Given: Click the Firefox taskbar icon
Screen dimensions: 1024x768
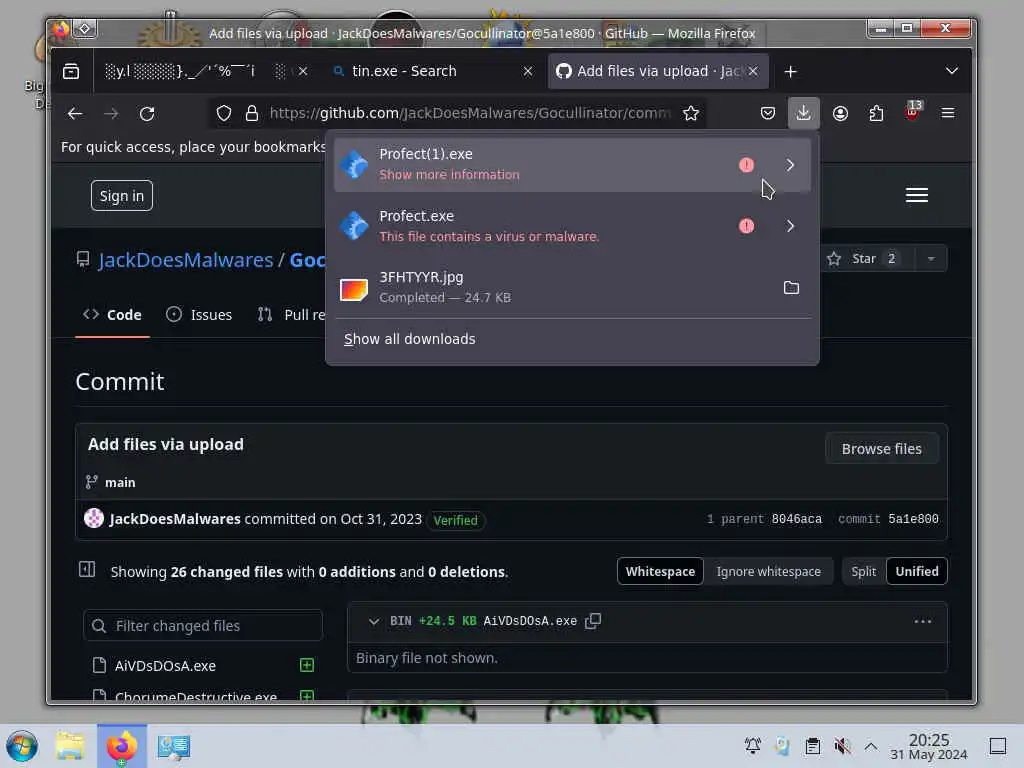Looking at the screenshot, I should [121, 746].
